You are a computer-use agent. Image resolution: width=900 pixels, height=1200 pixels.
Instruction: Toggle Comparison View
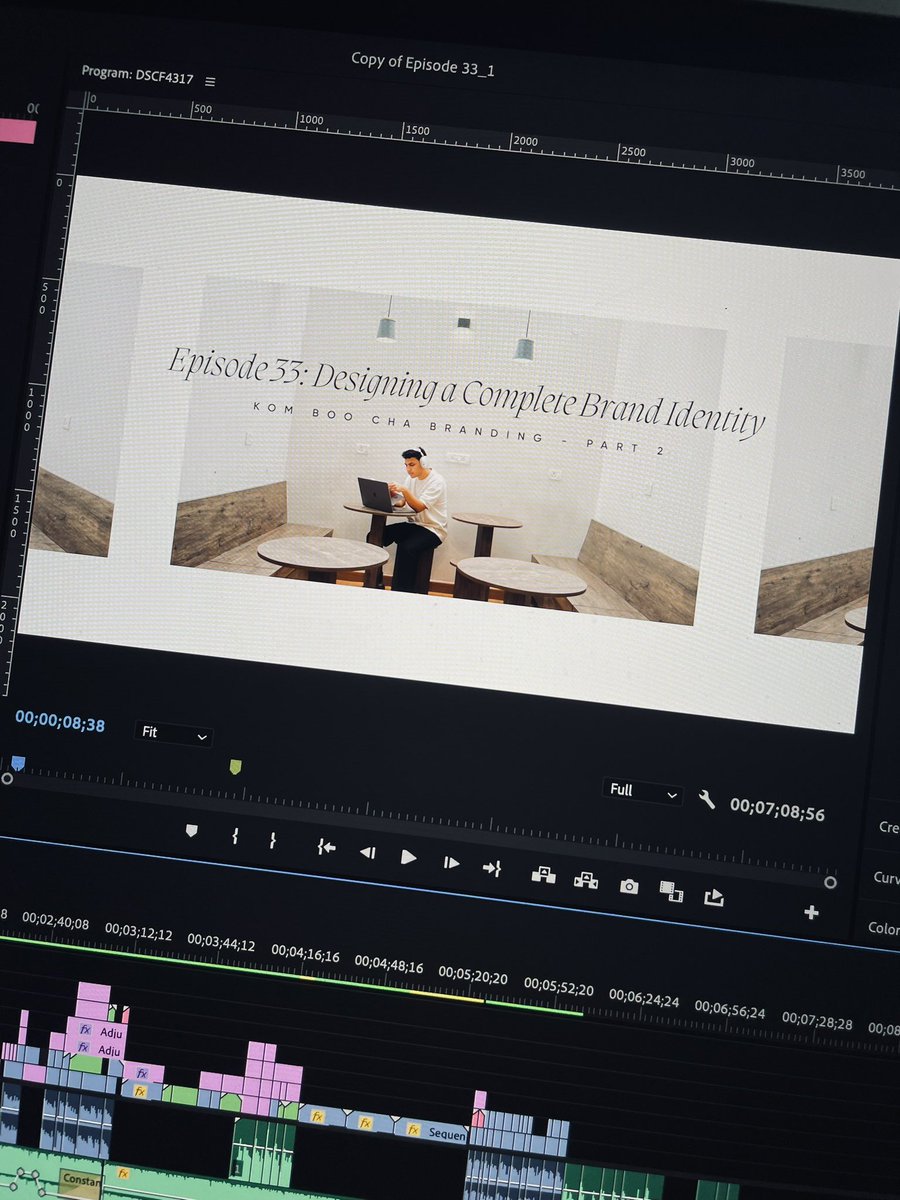click(671, 891)
